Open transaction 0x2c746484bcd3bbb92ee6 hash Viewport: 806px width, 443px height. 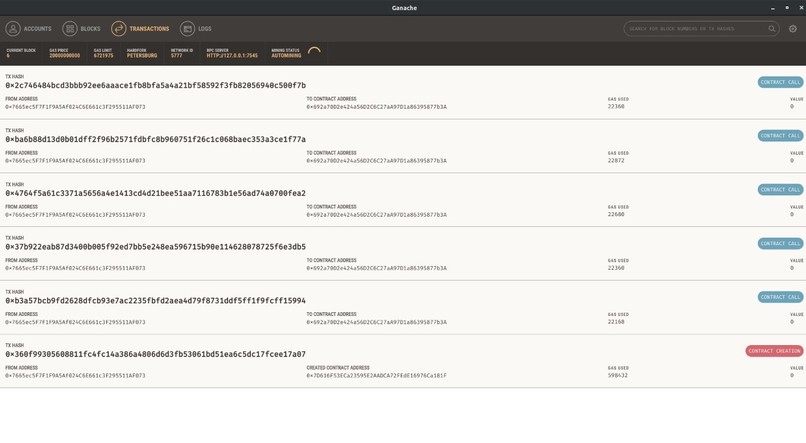coord(155,85)
